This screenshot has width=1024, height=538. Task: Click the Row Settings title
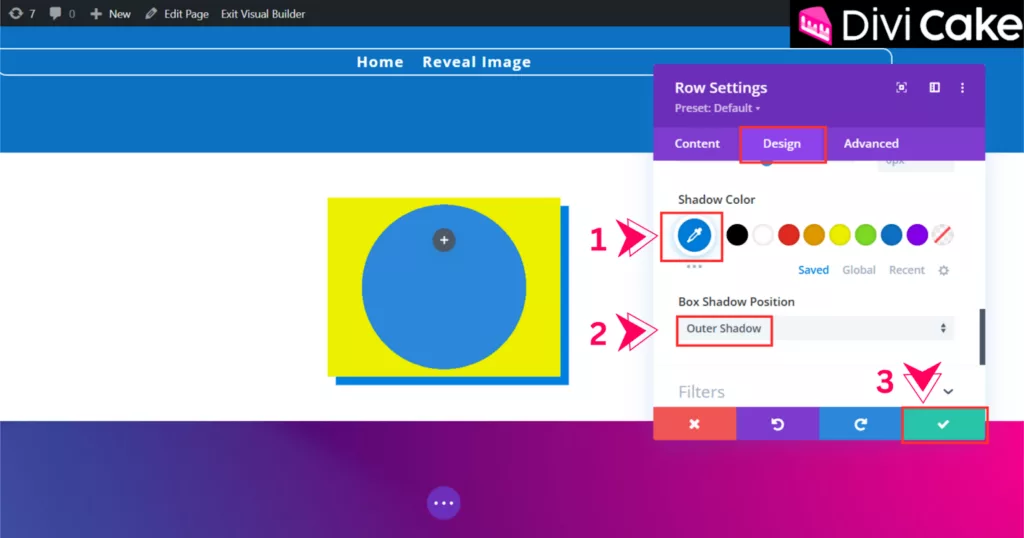coord(721,87)
